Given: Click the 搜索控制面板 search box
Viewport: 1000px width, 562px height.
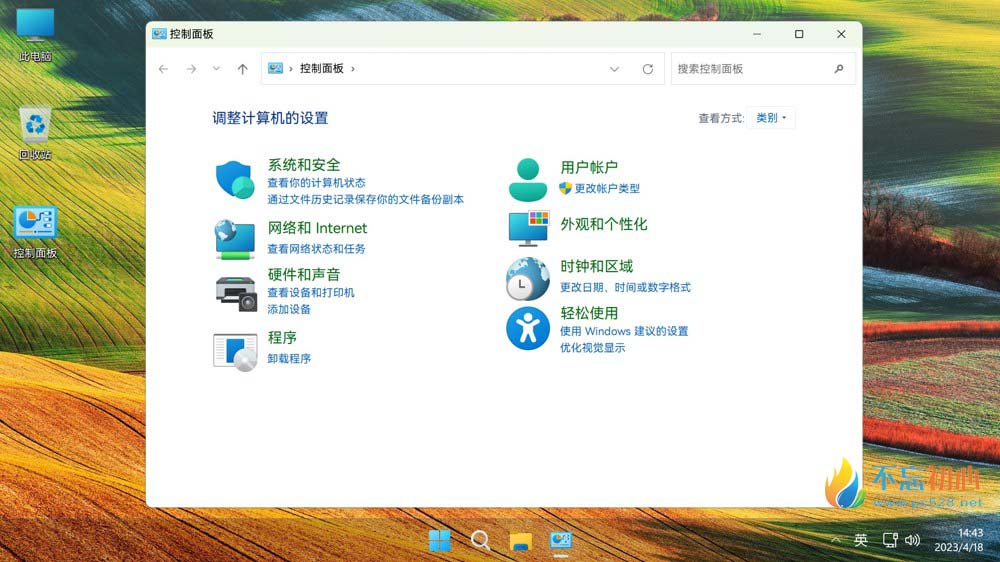Looking at the screenshot, I should pos(752,69).
